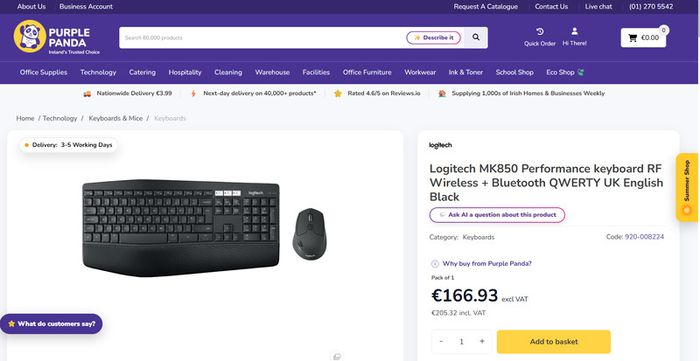Open the Keyboards & Mice breadcrumb link
The height and width of the screenshot is (361, 700).
(116, 118)
